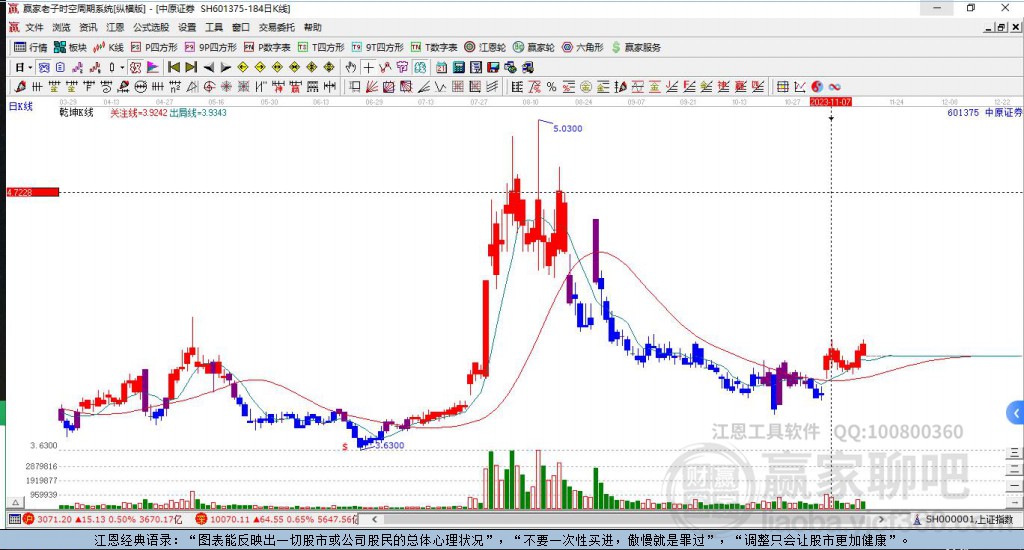Viewport: 1024px width, 550px height.
Task: Click the 3.6300 low price marker
Action: (389, 445)
